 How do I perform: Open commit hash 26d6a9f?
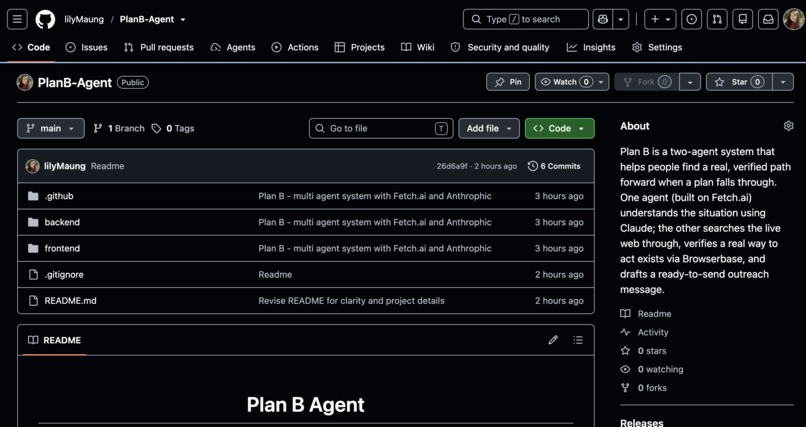pyautogui.click(x=452, y=166)
